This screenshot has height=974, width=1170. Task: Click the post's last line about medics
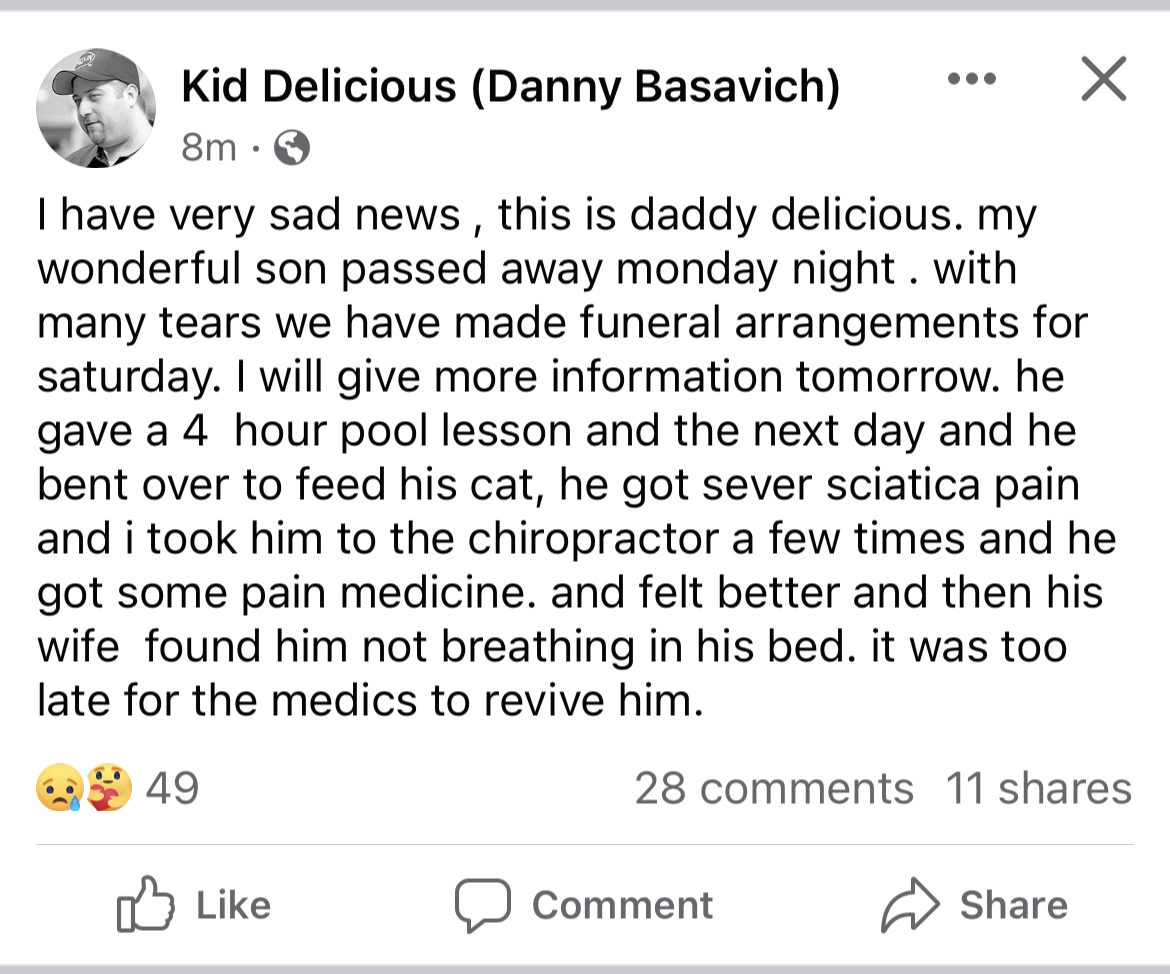click(365, 700)
